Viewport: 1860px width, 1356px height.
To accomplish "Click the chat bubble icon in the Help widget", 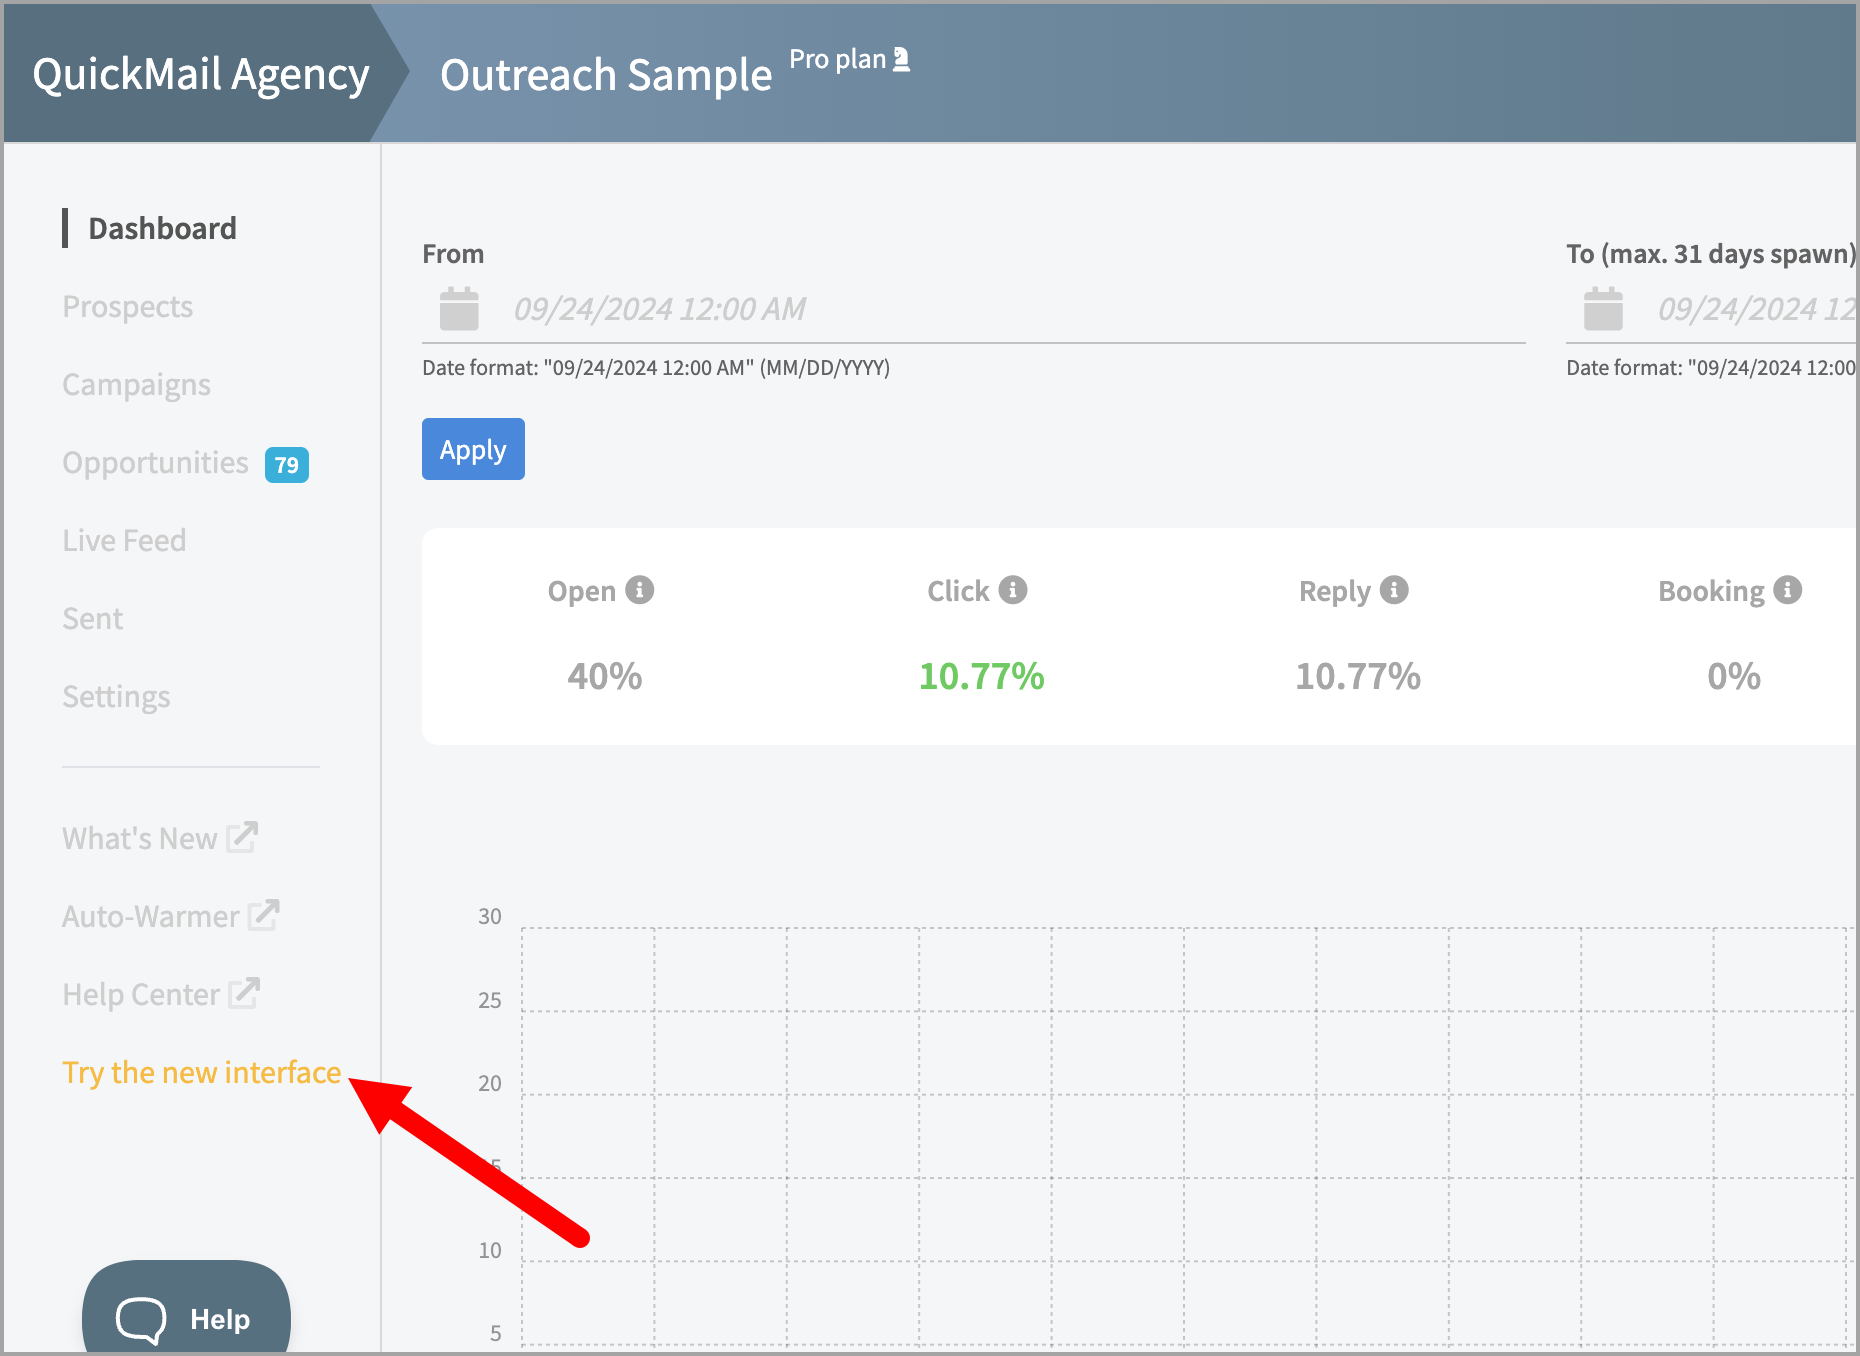I will [141, 1320].
